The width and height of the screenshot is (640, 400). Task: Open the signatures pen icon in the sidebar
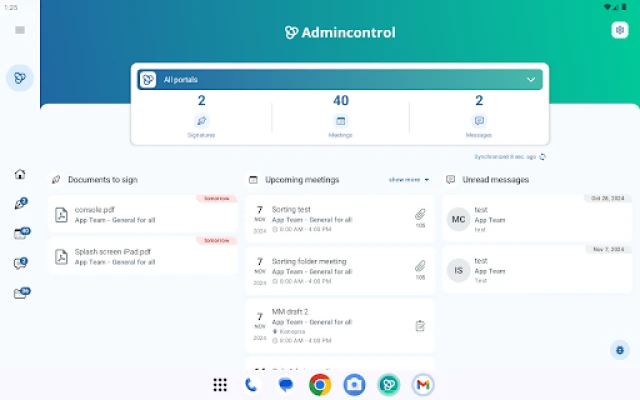(x=20, y=204)
